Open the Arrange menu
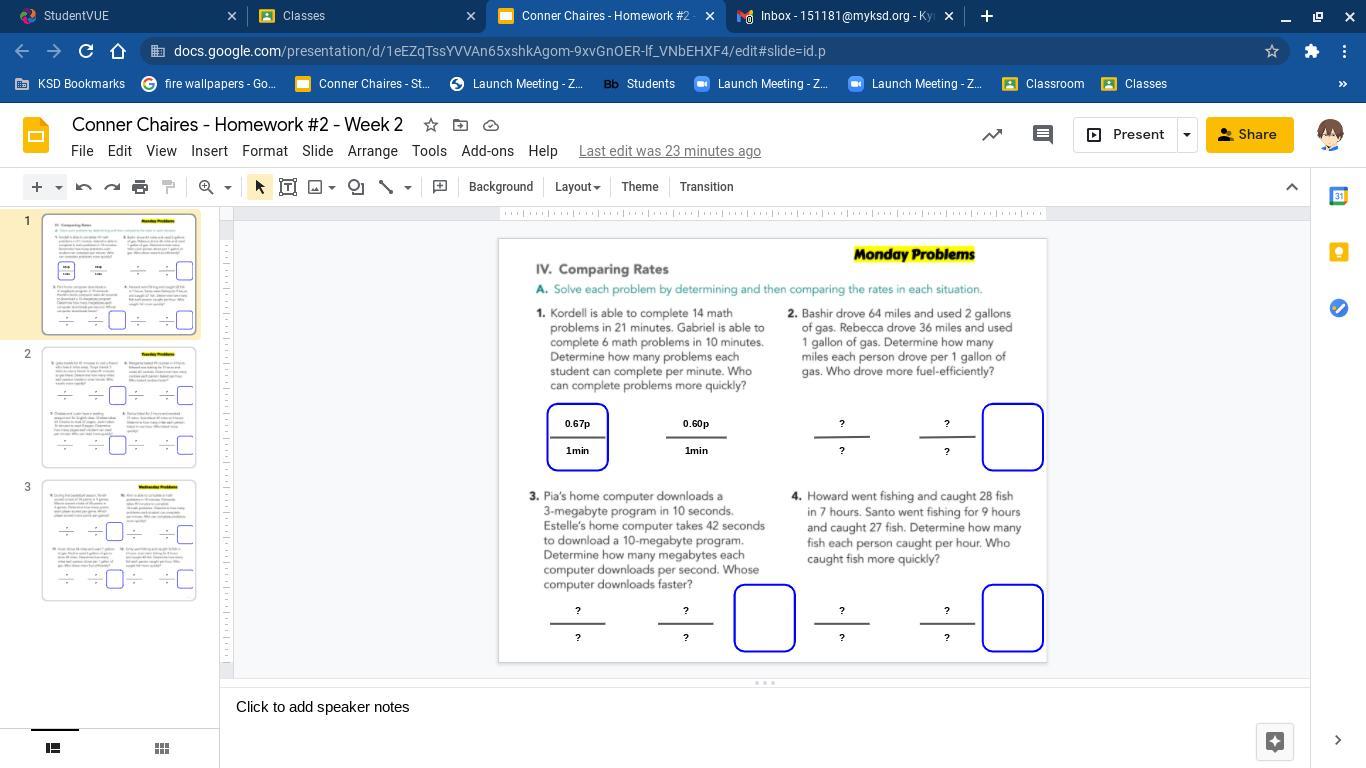Image resolution: width=1366 pixels, height=768 pixels. point(372,151)
